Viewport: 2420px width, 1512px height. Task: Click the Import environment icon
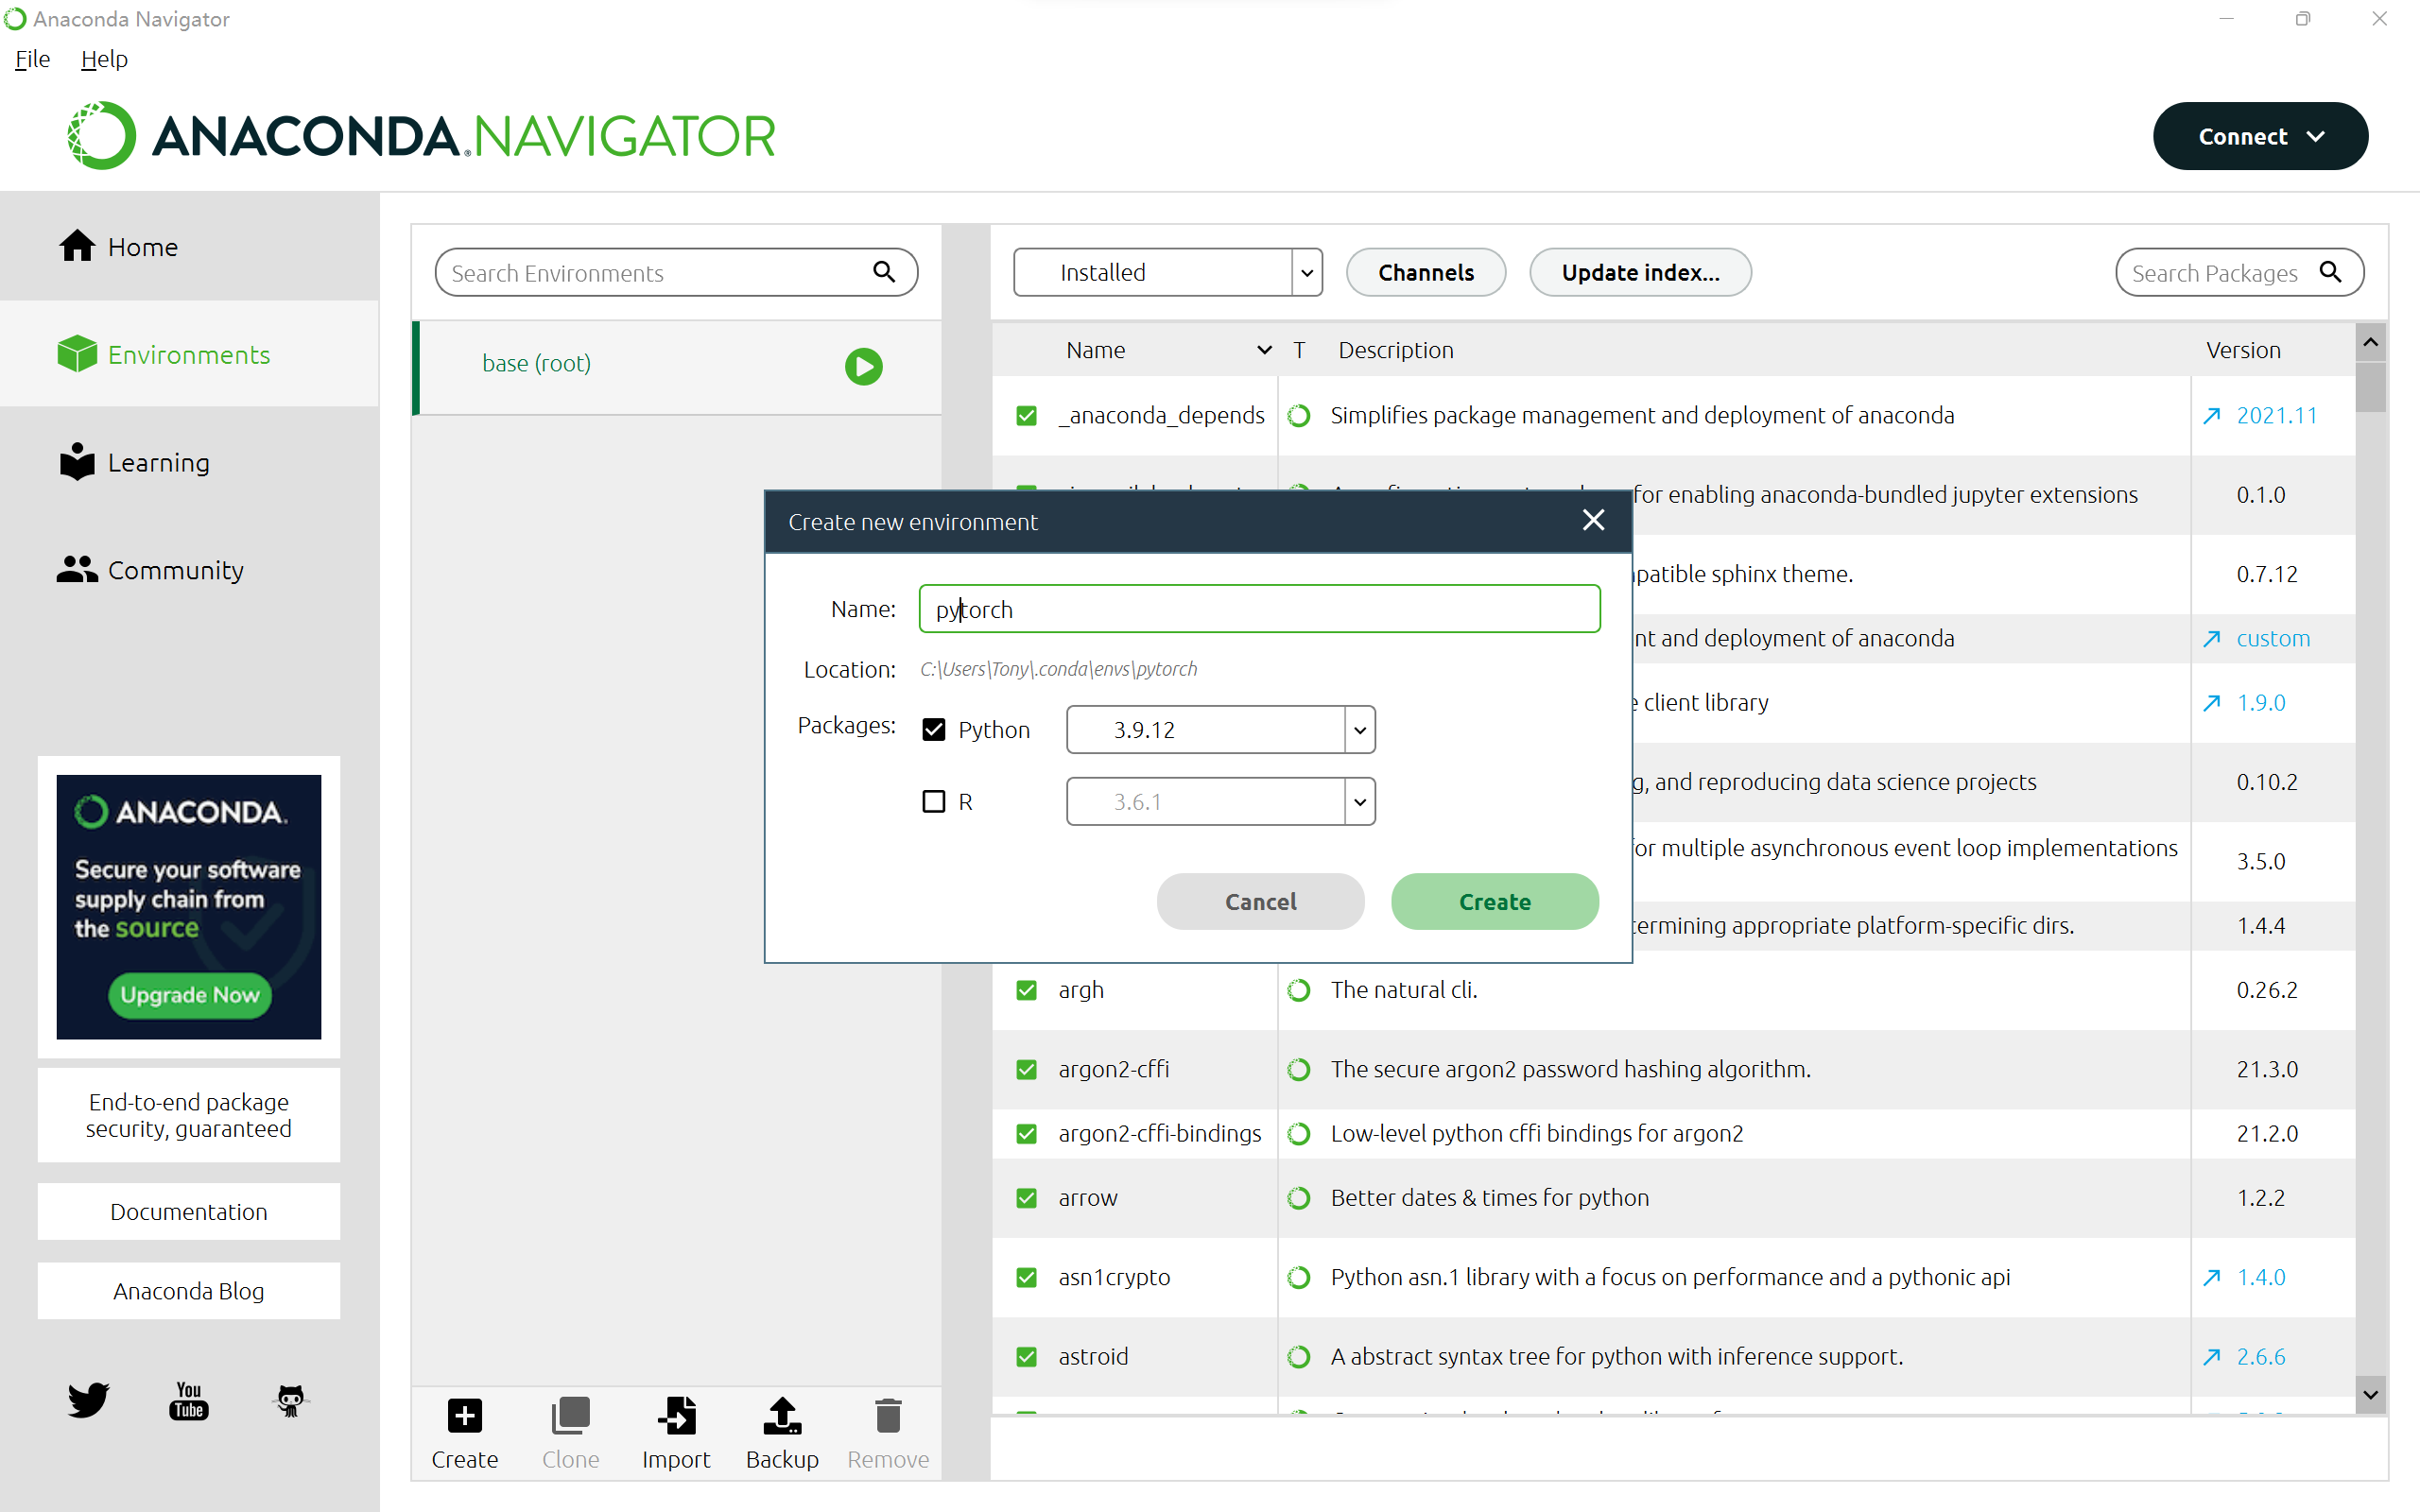point(676,1416)
